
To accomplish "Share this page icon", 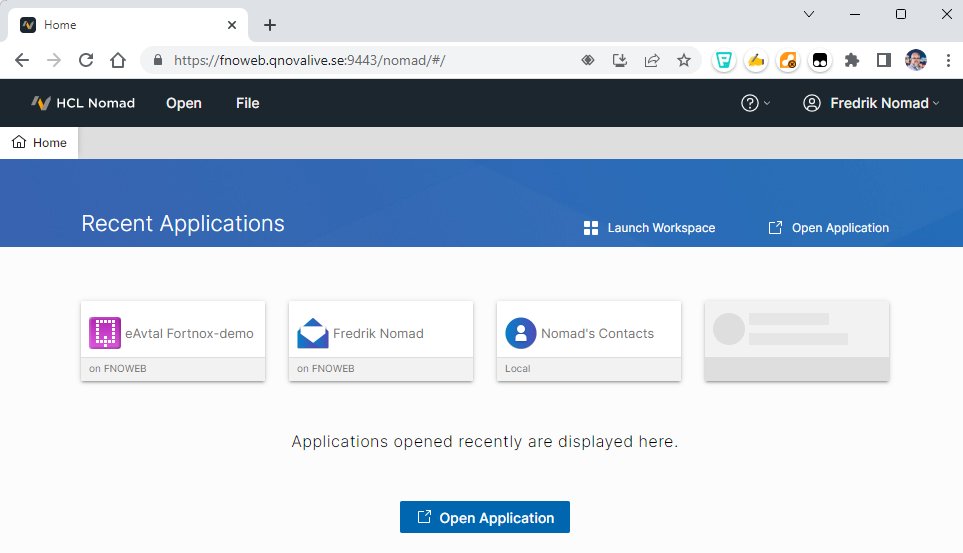I will 652,60.
